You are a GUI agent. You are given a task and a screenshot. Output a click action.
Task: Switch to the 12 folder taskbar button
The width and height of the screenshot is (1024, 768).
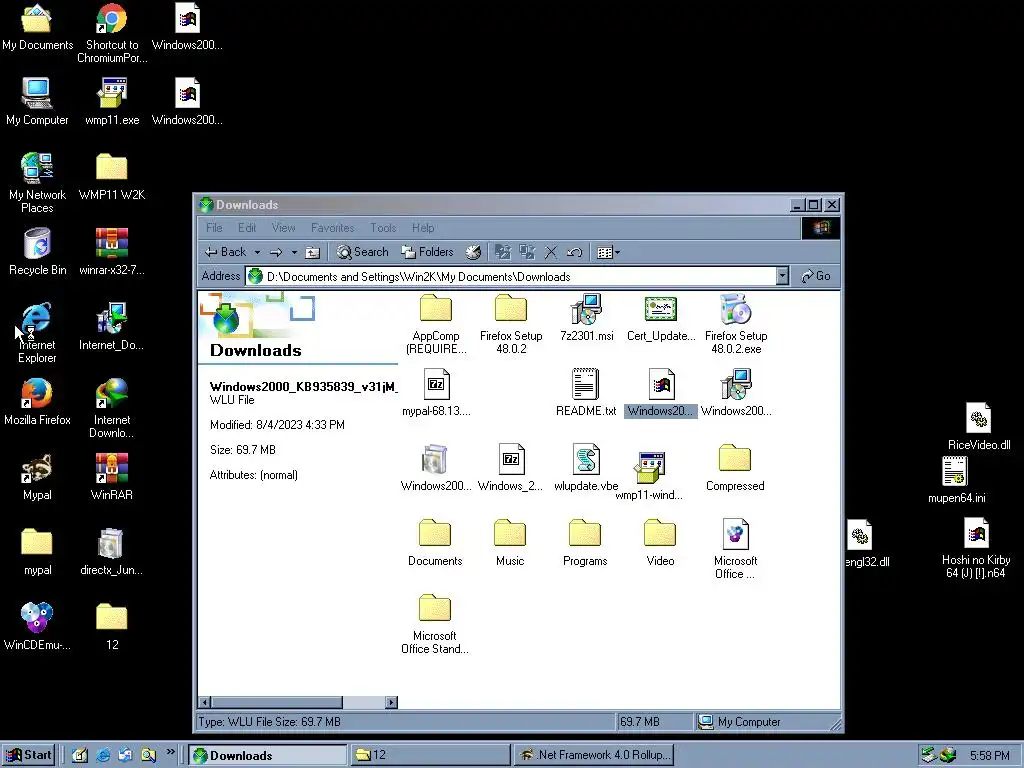click(430, 755)
